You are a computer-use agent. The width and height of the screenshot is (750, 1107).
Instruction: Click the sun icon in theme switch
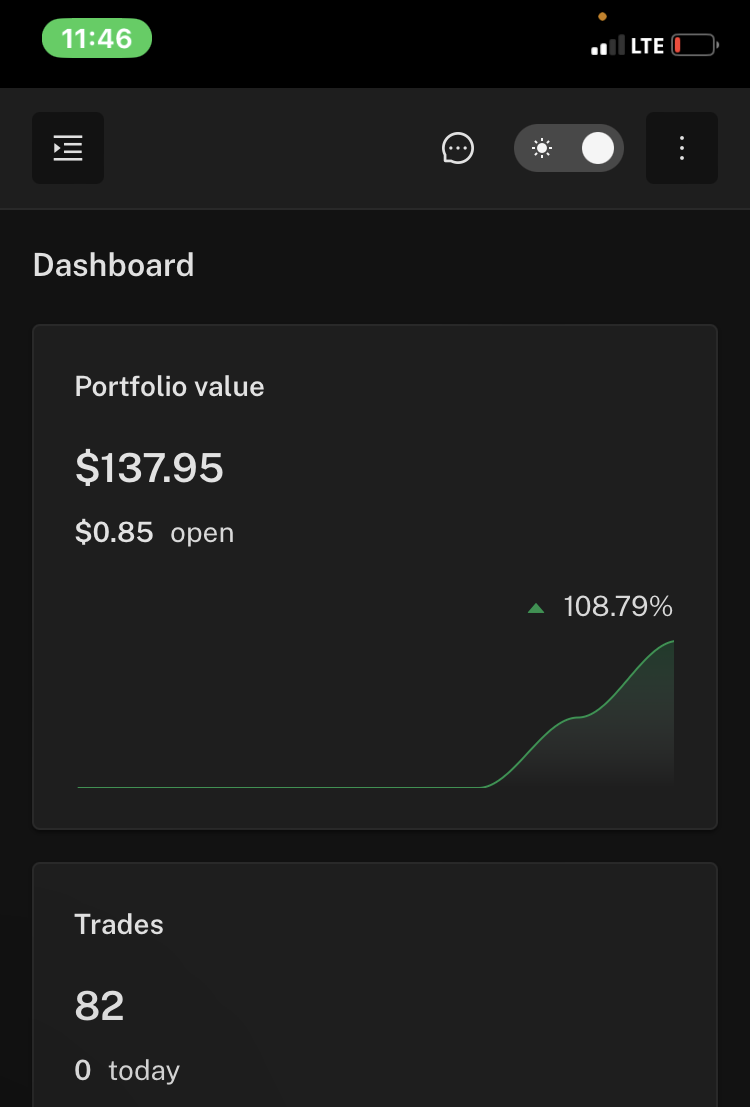click(542, 148)
